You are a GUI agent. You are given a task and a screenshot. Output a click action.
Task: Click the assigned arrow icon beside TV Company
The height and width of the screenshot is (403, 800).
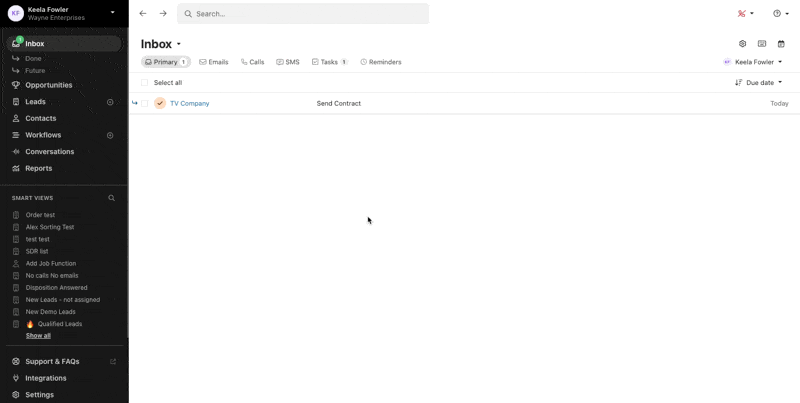(x=135, y=103)
